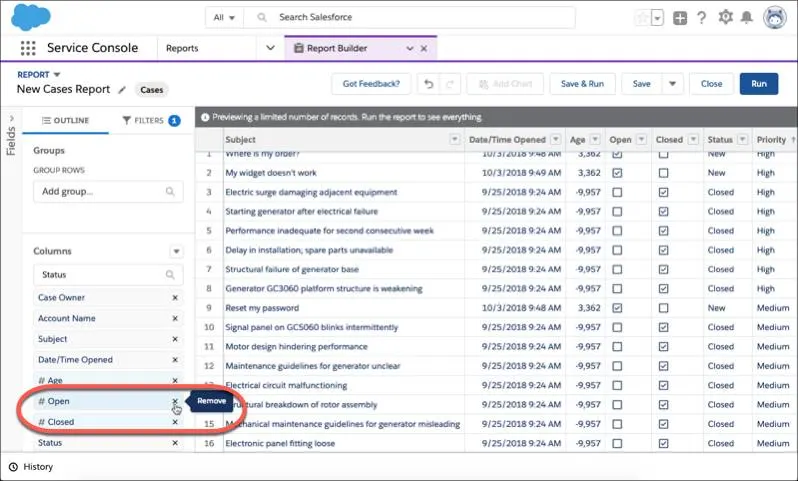Click search icon in Add group field
This screenshot has width=798, height=481.
[170, 191]
